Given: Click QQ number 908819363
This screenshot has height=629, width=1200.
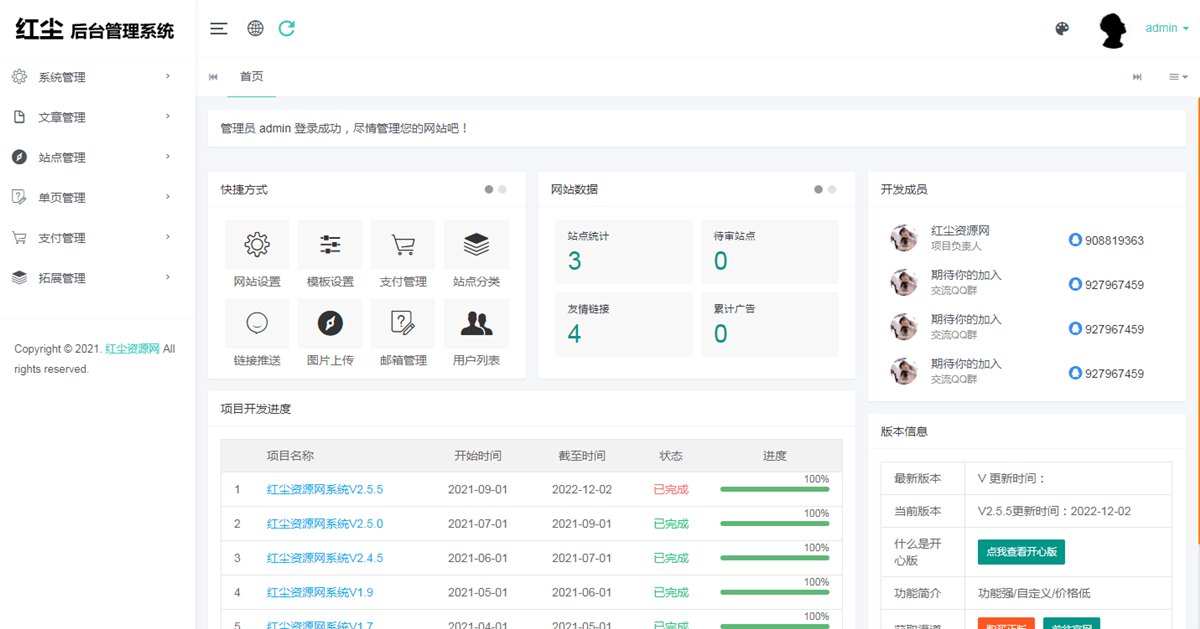Looking at the screenshot, I should pos(1114,241).
